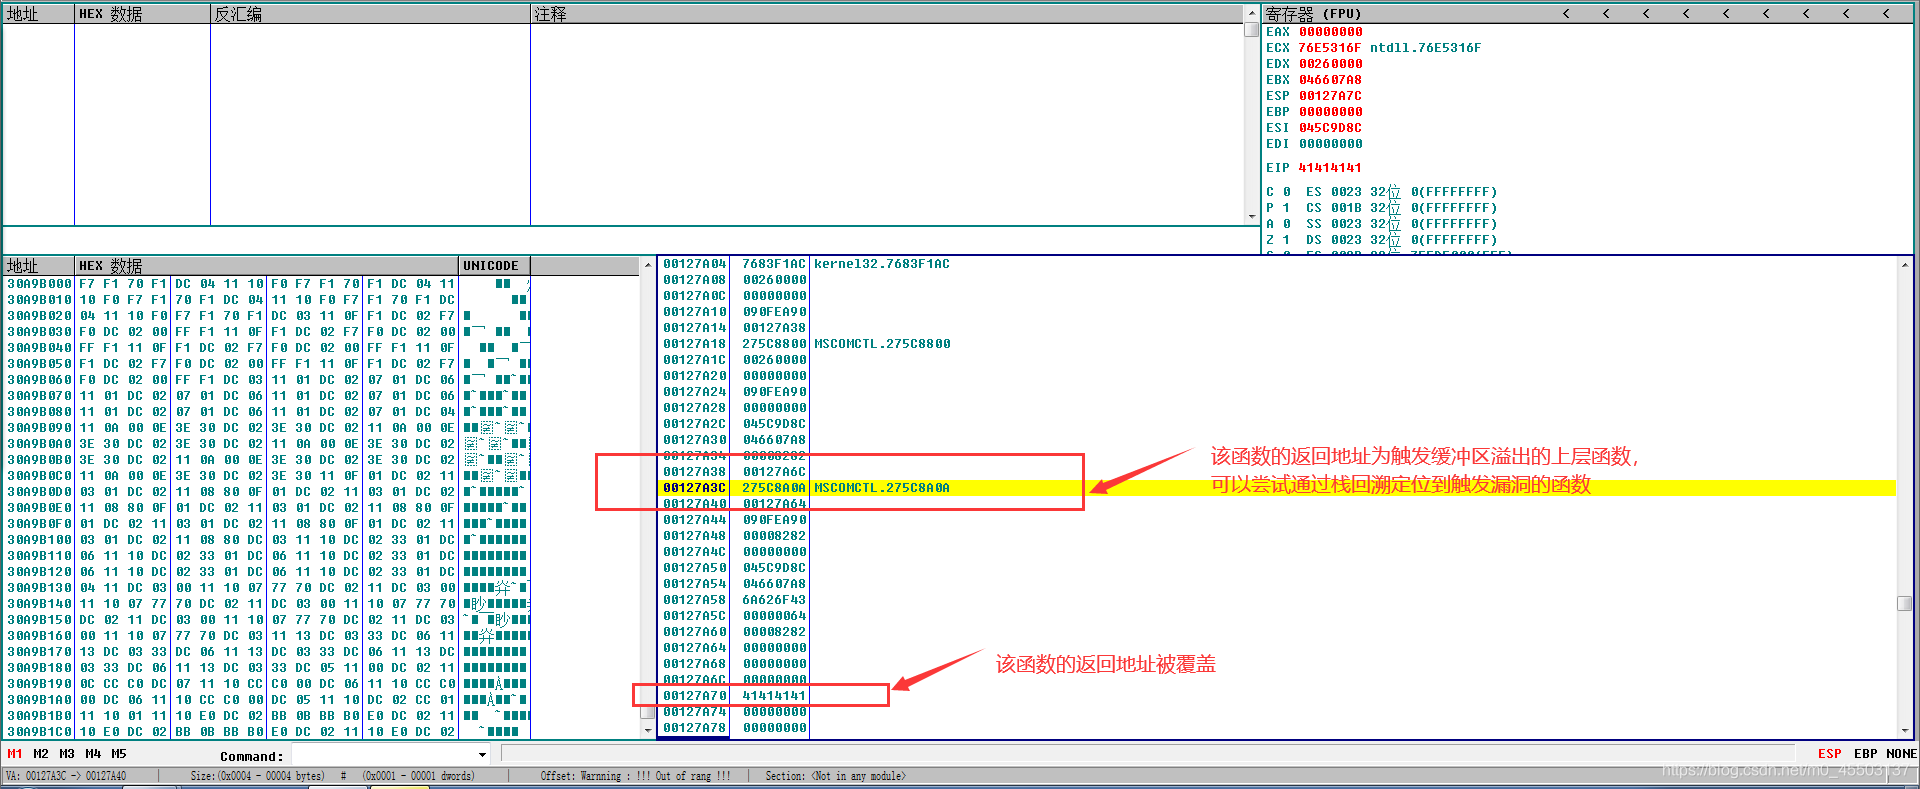Click the EBP stack mode button

pos(1866,754)
